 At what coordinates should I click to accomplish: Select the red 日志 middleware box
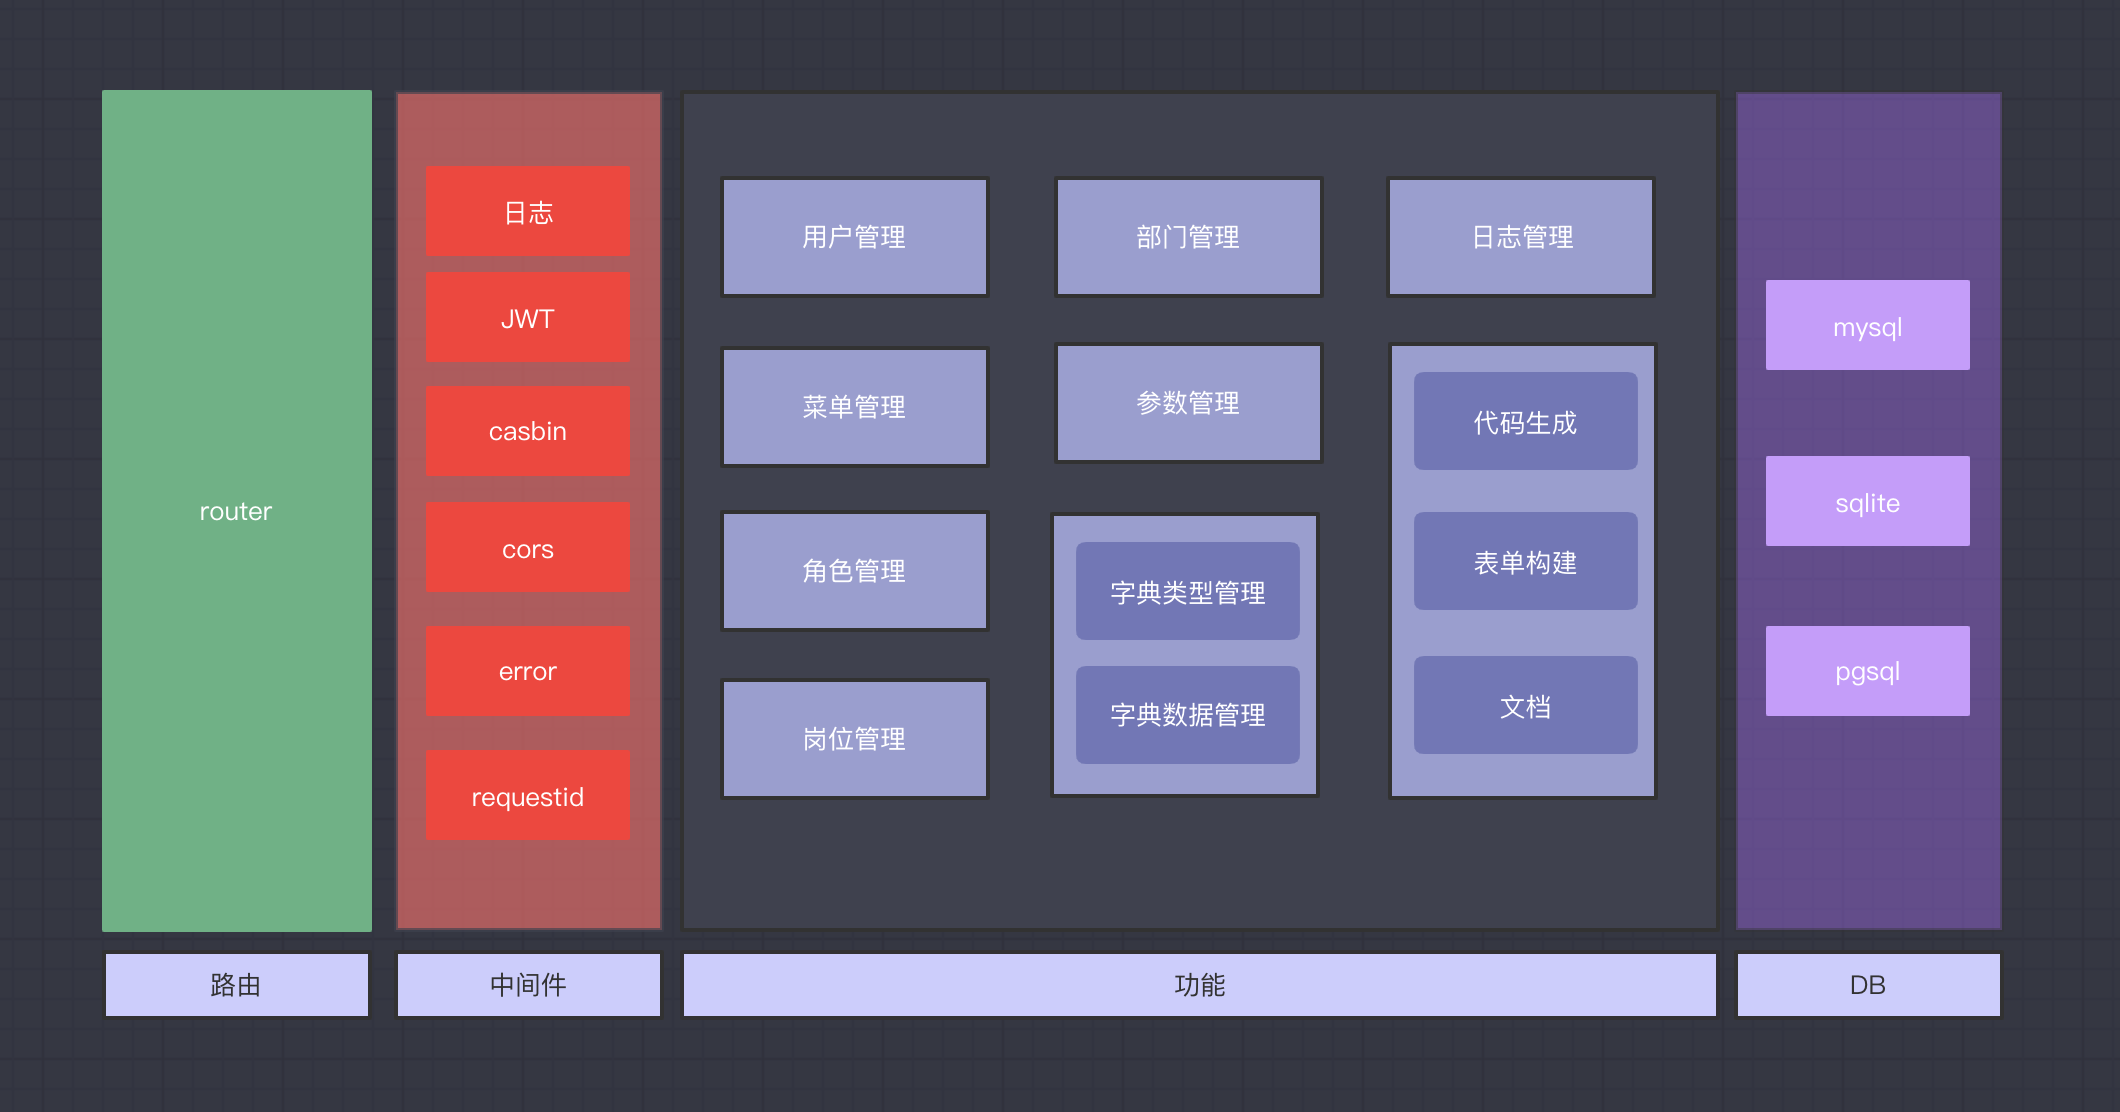tap(527, 212)
